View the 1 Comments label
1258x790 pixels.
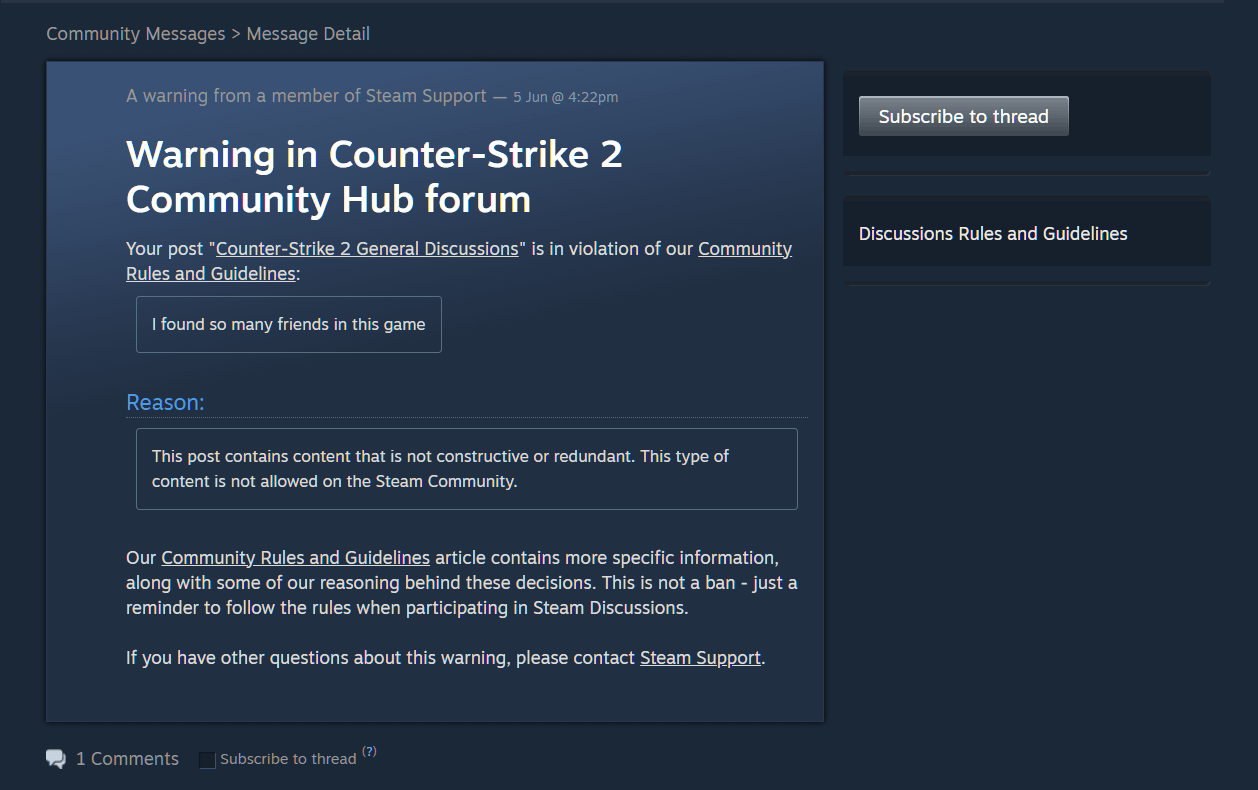tap(127, 759)
